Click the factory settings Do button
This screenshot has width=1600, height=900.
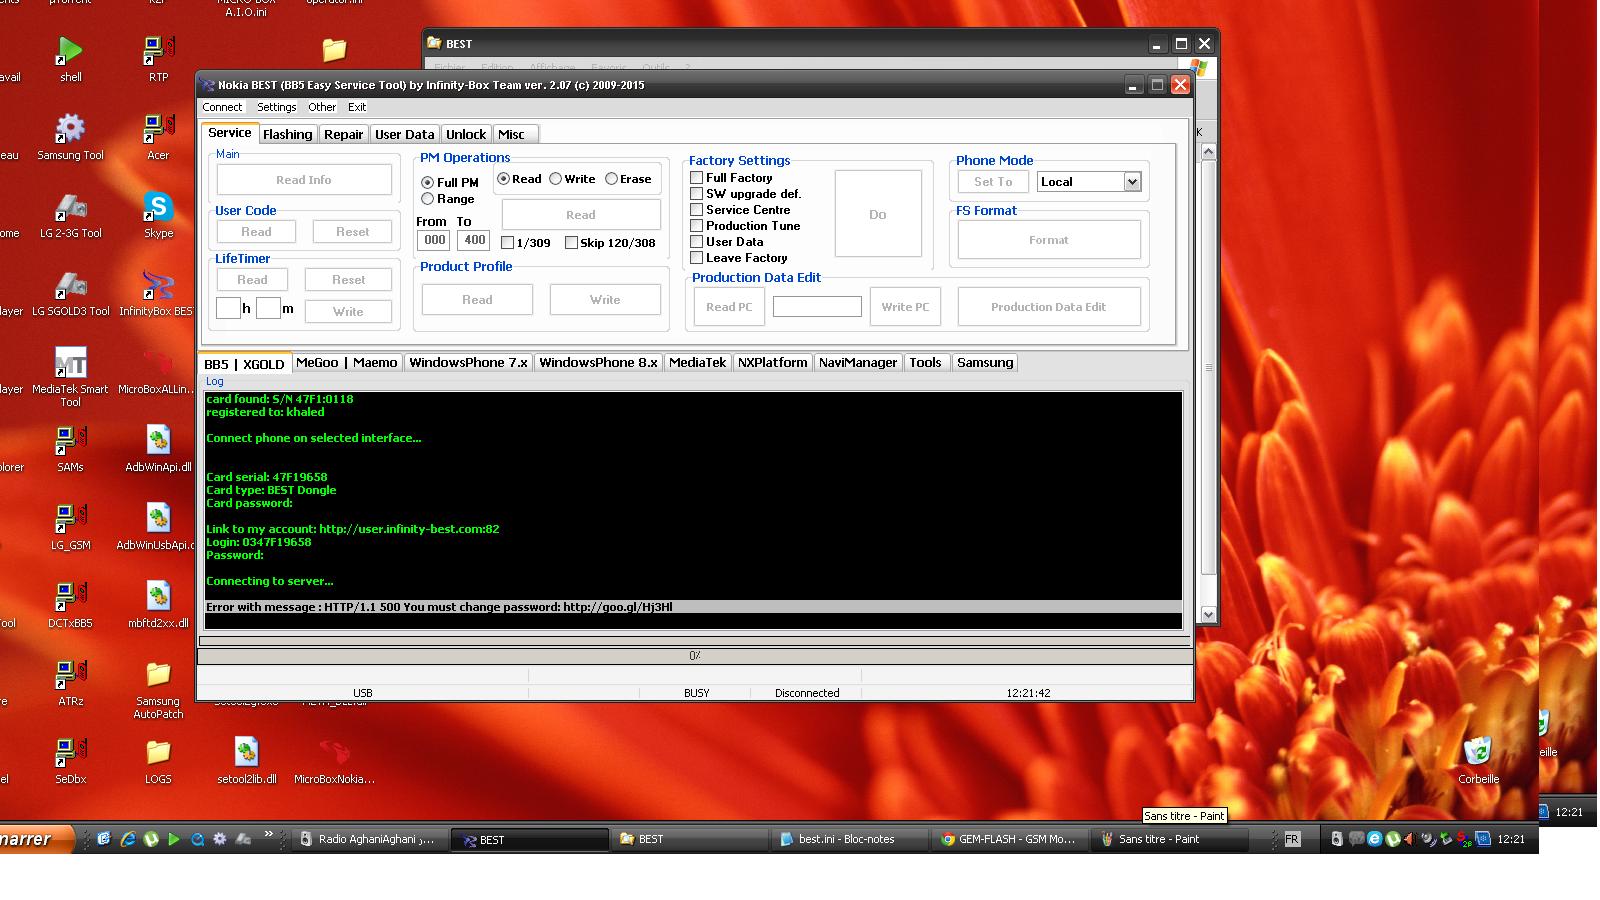click(878, 214)
